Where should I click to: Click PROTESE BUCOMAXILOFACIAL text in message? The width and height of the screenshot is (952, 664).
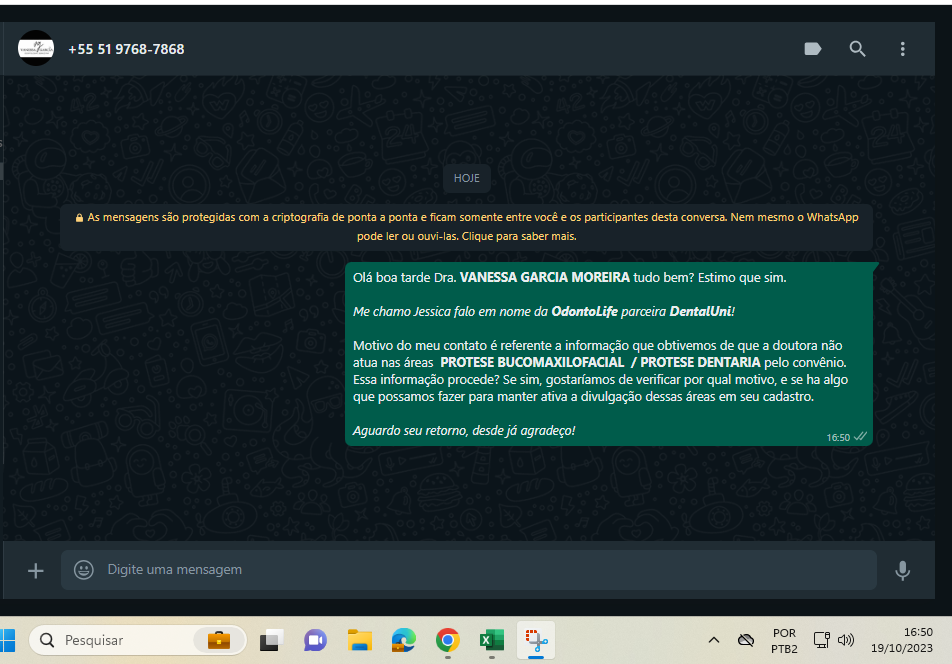(532, 362)
